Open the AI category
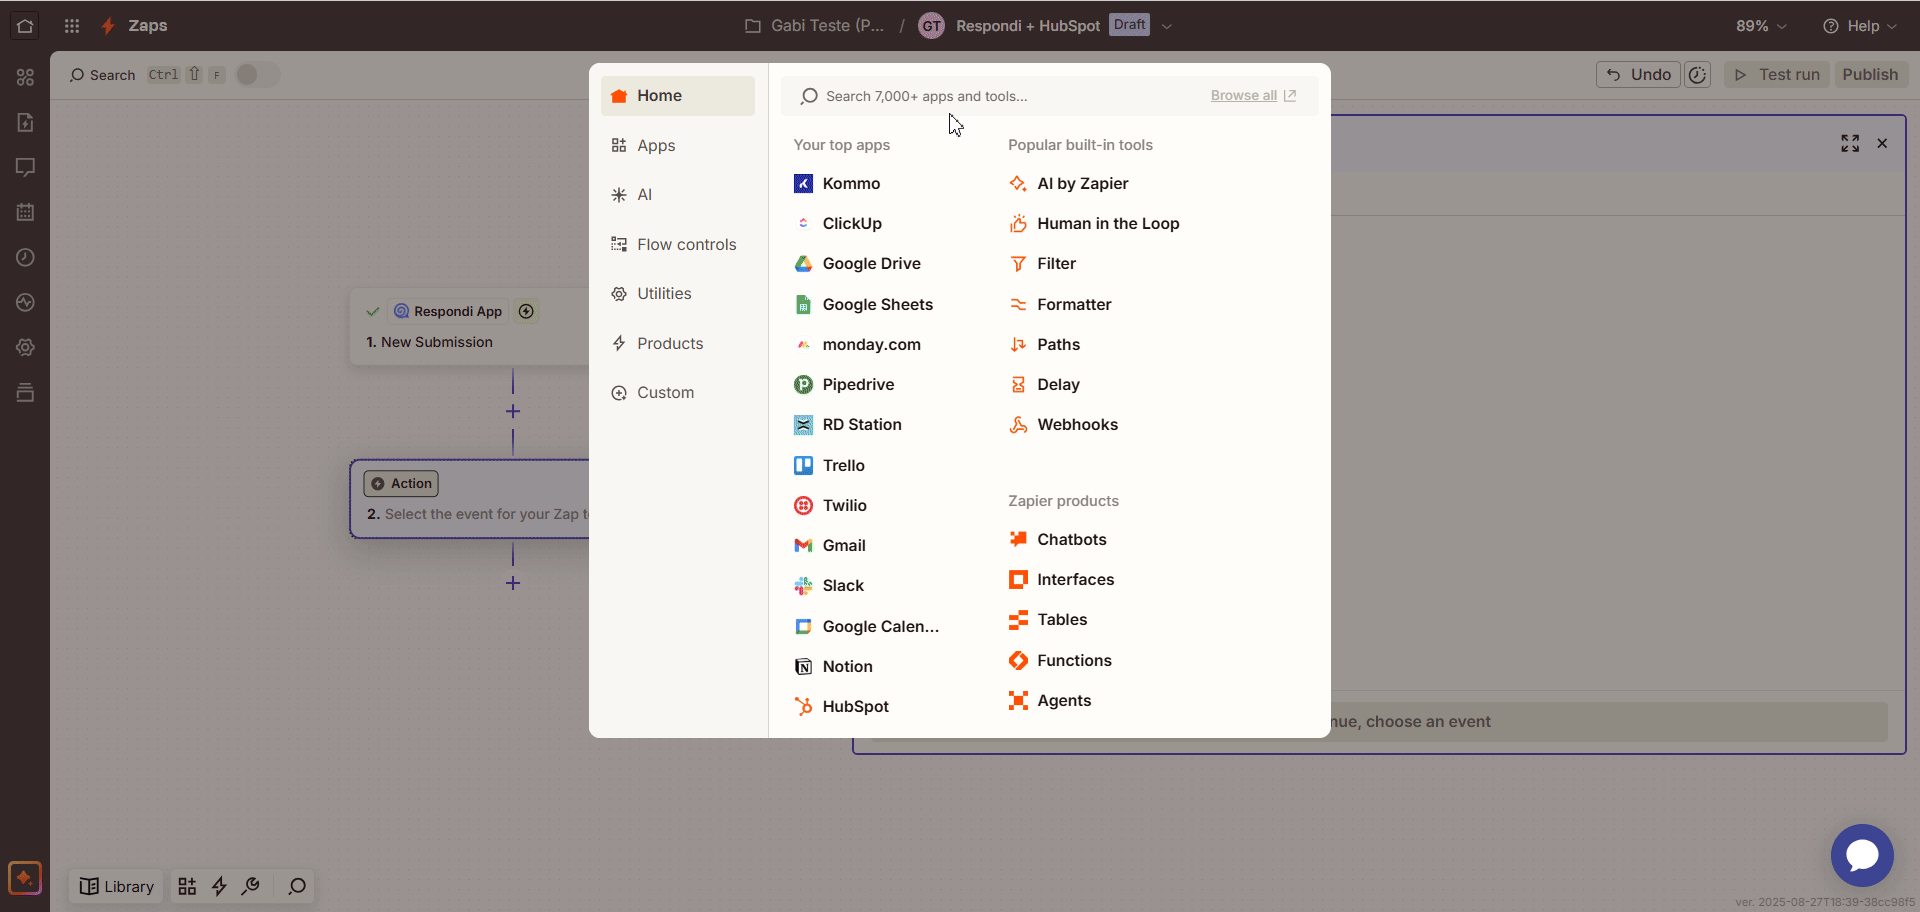This screenshot has width=1920, height=912. pos(677,195)
